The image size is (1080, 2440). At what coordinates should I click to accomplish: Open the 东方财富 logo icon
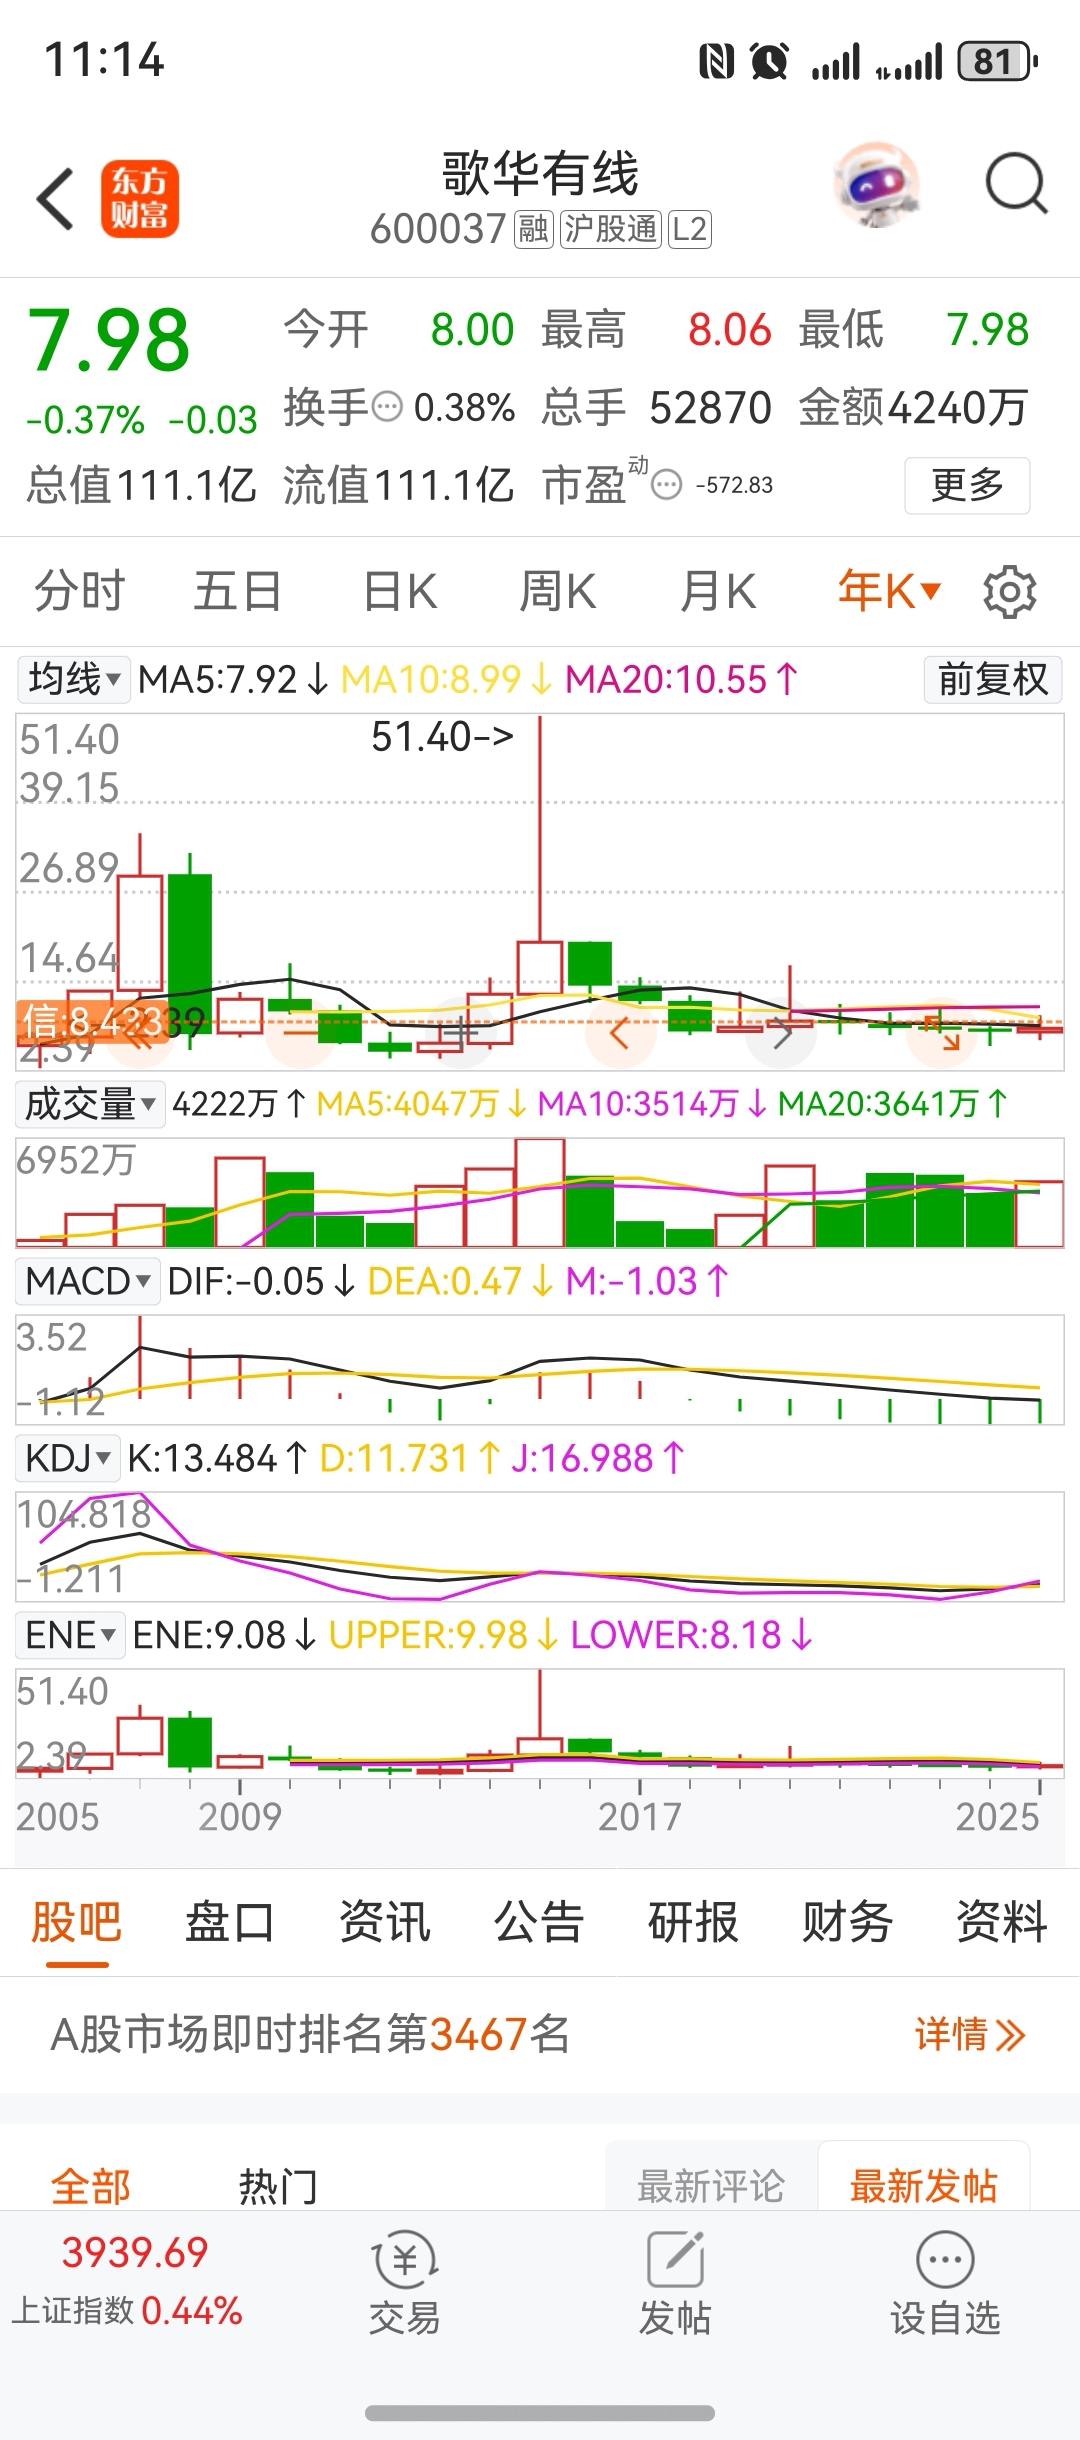pyautogui.click(x=139, y=199)
